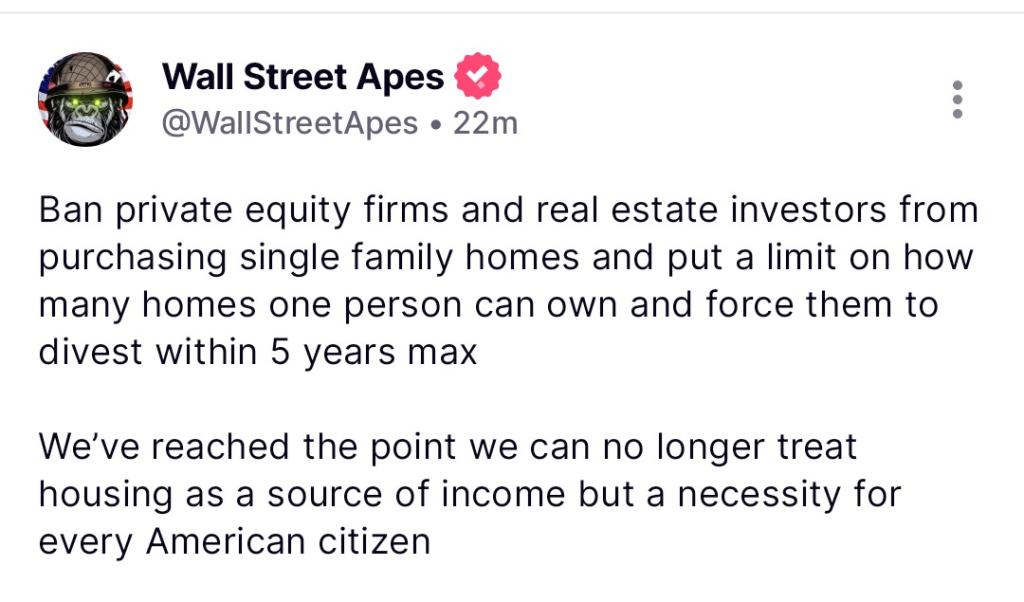1024x602 pixels.
Task: Open the Wall Street Apes profile avatar
Action: point(85,99)
